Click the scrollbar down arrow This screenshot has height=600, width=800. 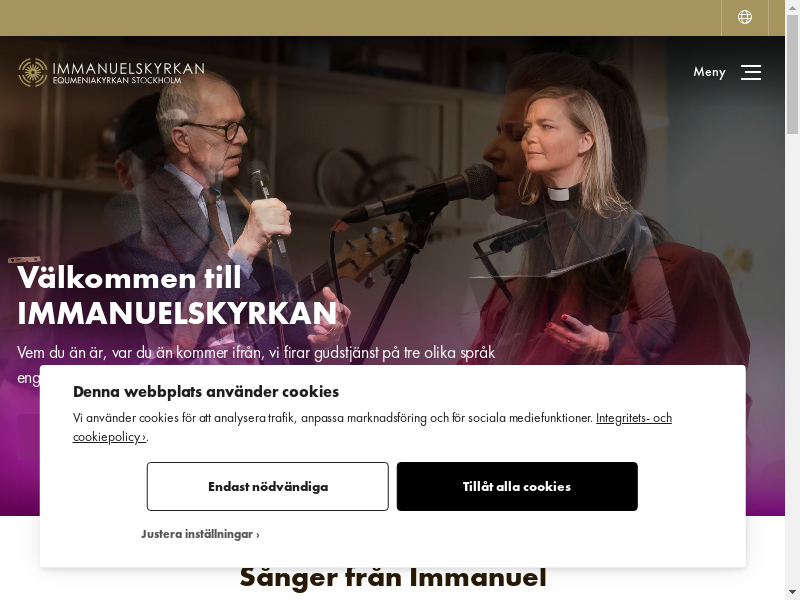point(792,594)
